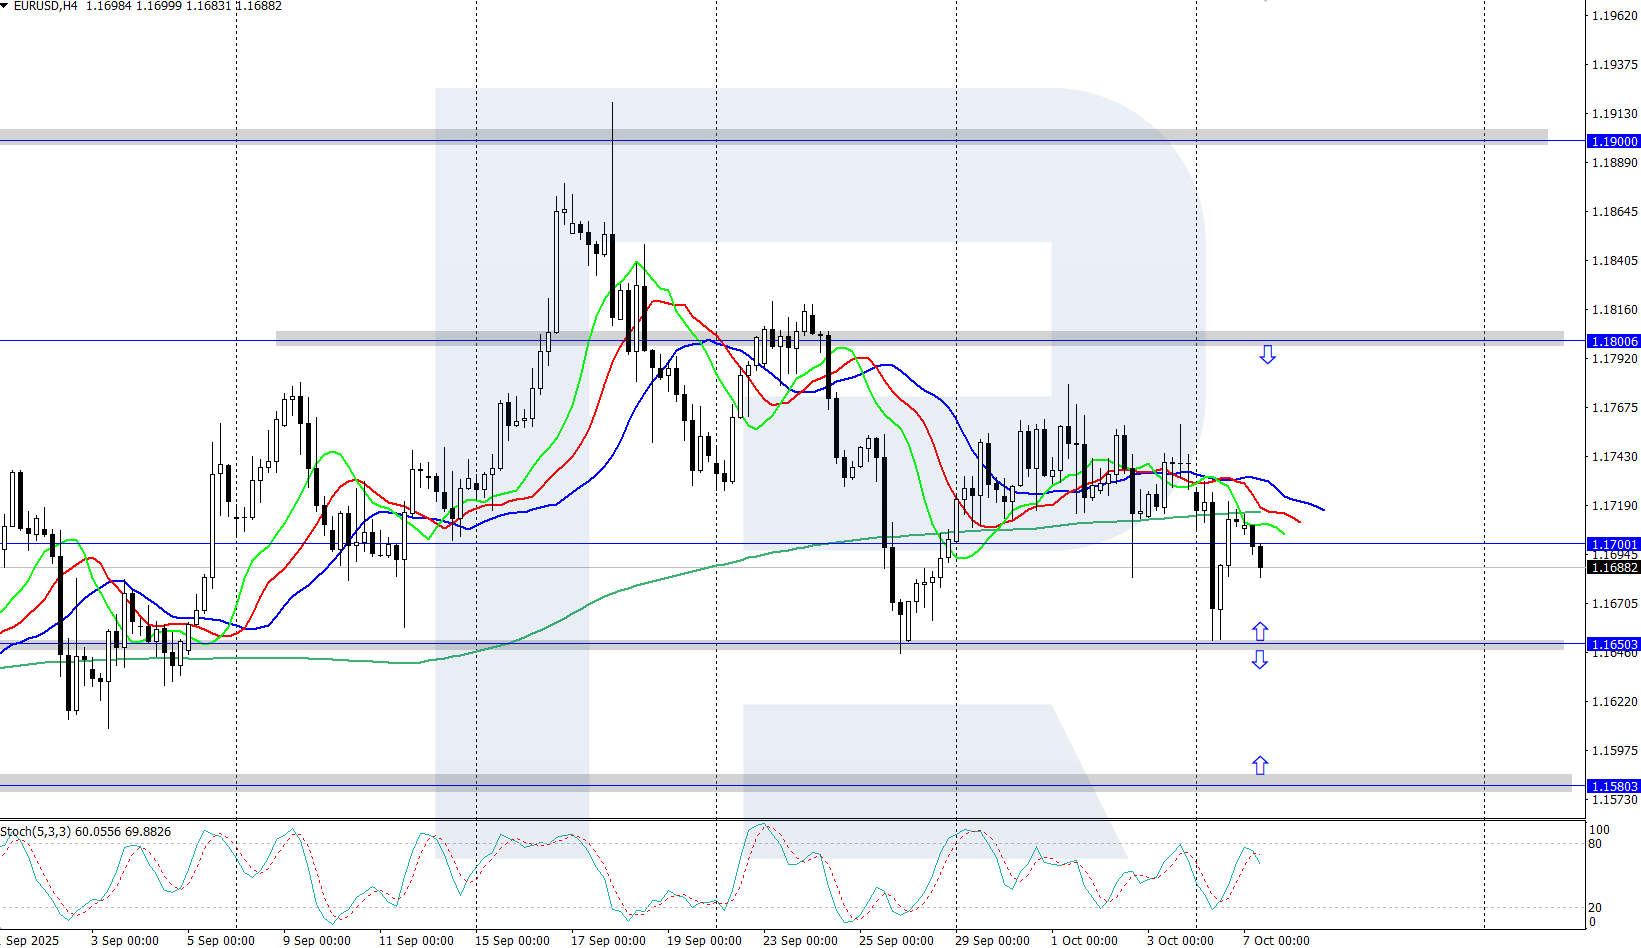Click the 7 Oct 00:00 date on time axis
The image size is (1641, 948).
pyautogui.click(x=1276, y=940)
